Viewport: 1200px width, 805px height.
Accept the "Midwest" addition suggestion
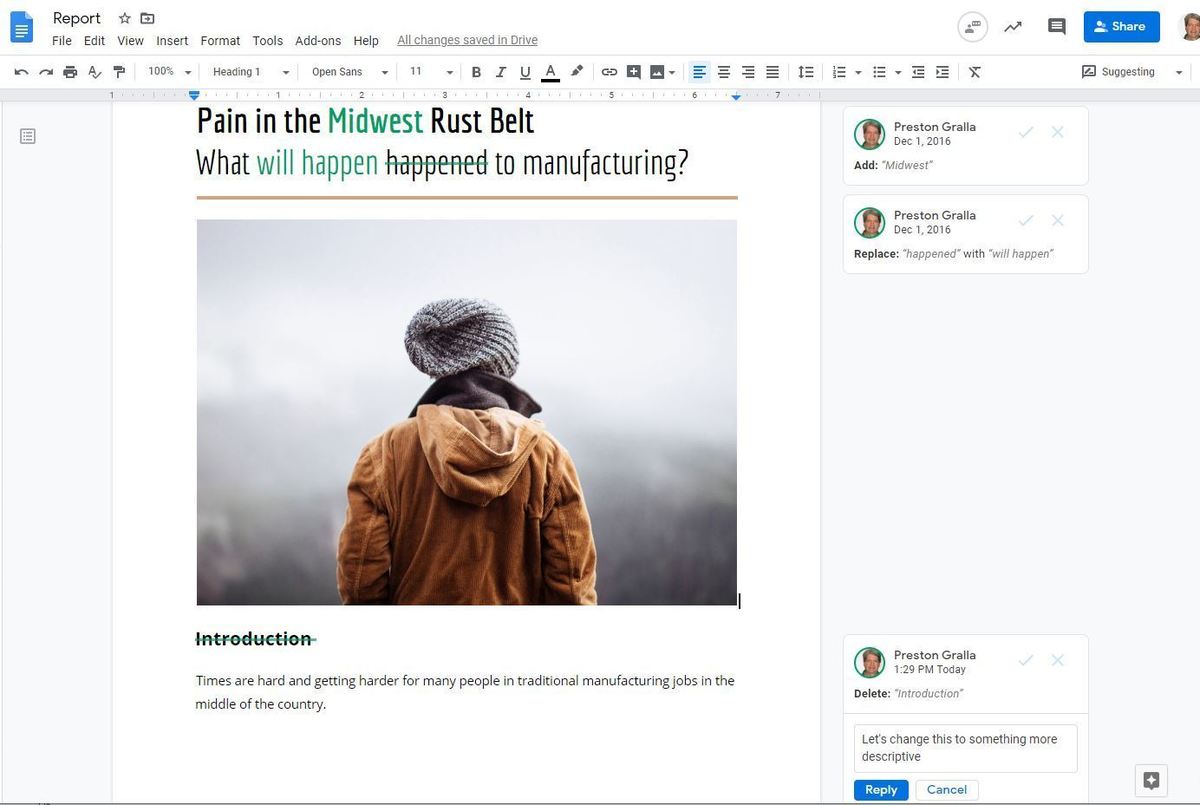click(x=1025, y=133)
